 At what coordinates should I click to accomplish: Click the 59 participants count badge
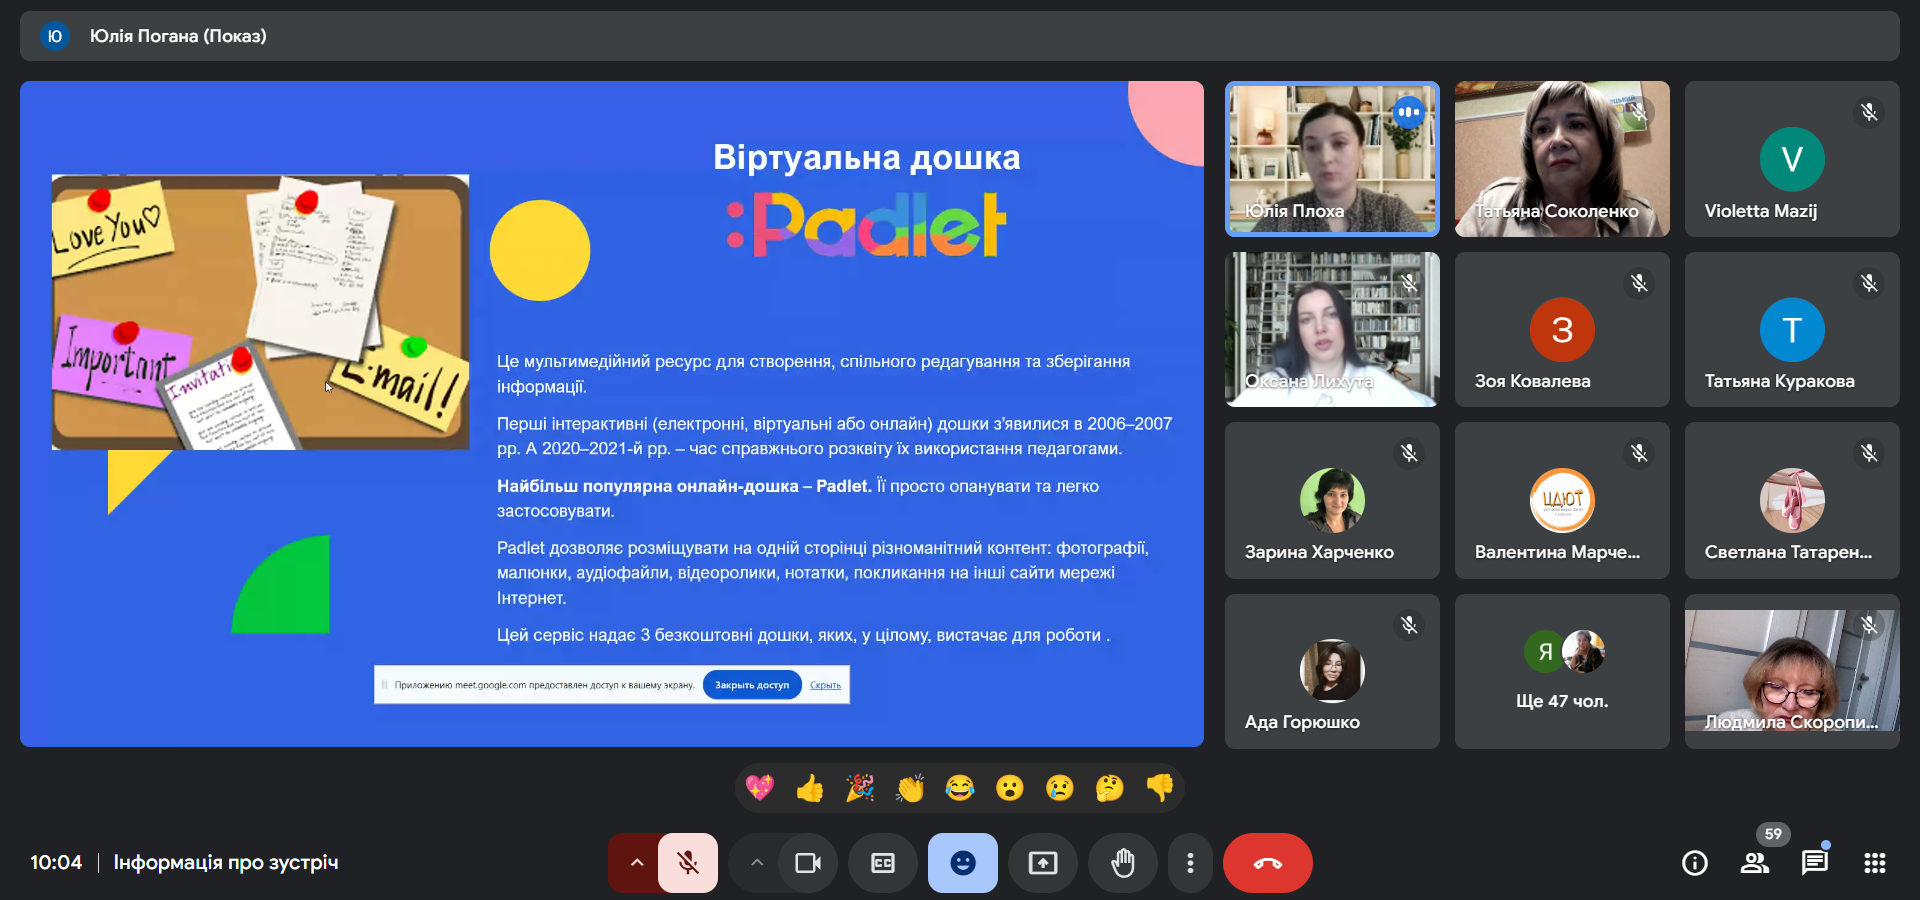click(1773, 834)
